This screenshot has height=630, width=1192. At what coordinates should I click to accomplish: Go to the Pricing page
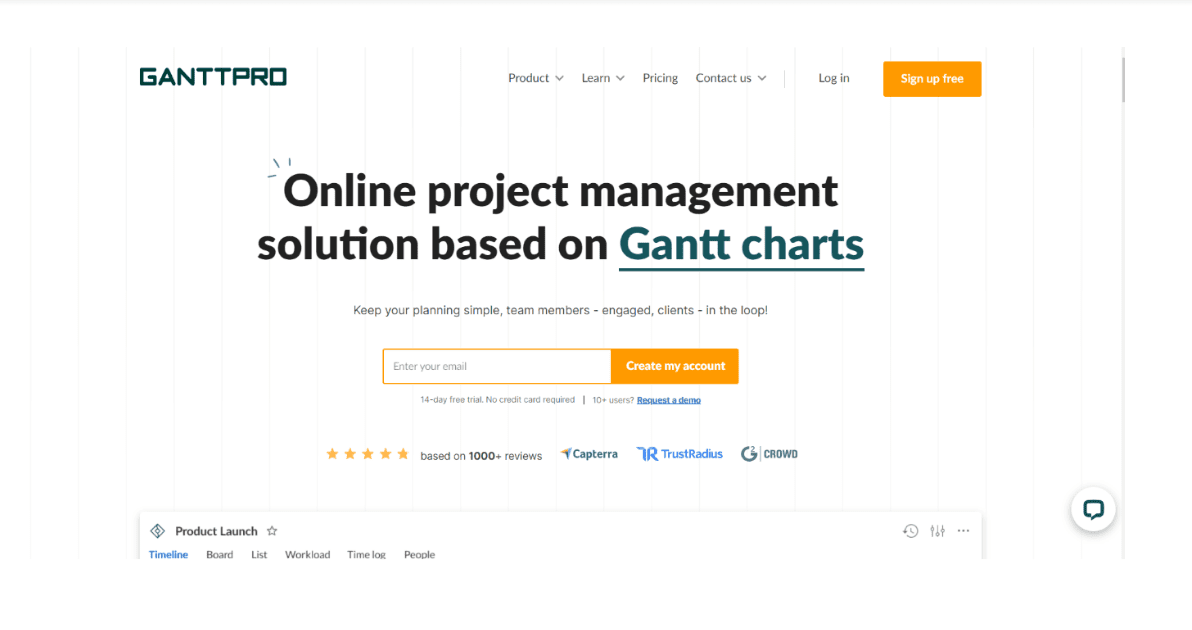pyautogui.click(x=660, y=78)
